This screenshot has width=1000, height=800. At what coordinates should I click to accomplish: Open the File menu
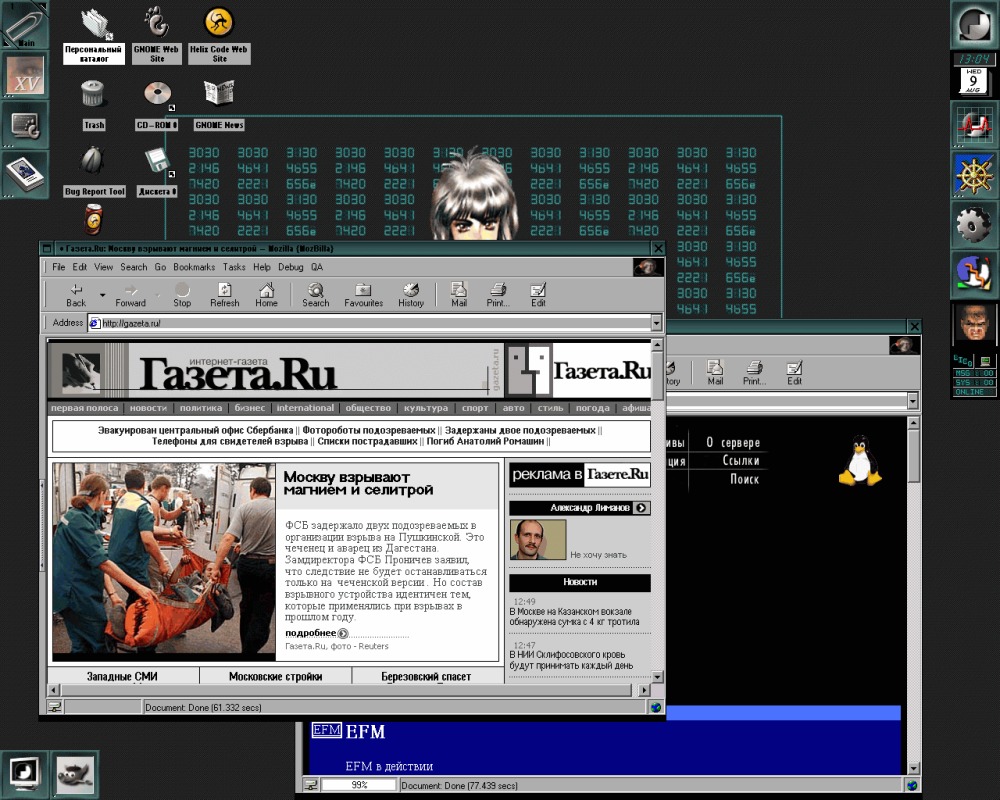click(59, 267)
